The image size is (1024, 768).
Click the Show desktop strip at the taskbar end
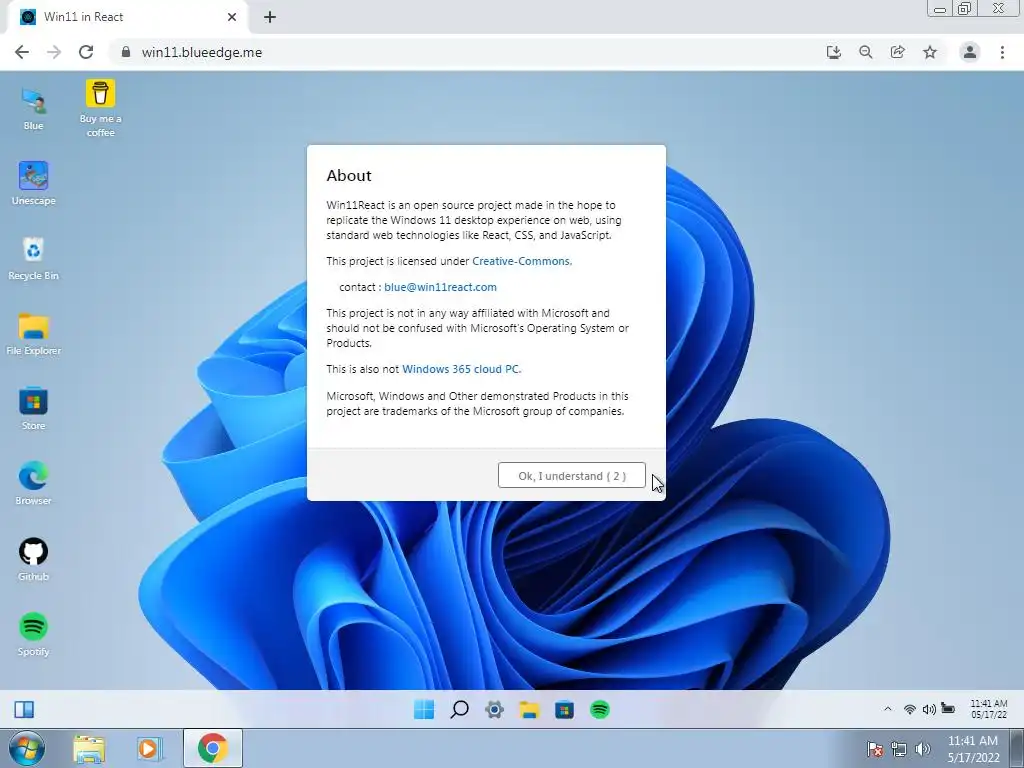tap(1017, 748)
